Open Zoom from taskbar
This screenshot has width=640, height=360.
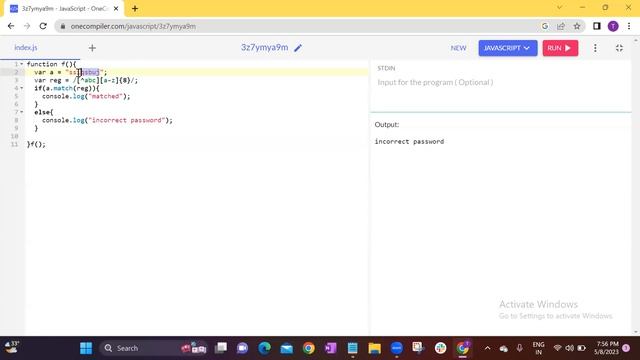pyautogui.click(x=396, y=348)
